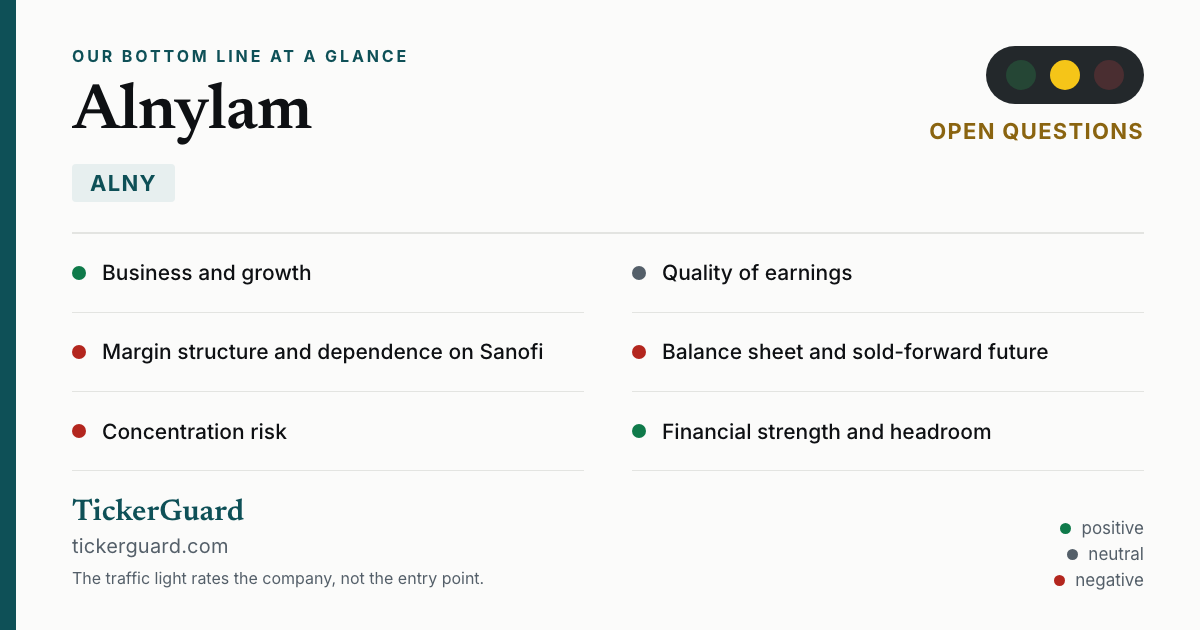
Task: Click green dot beside Business and growth
Action: tap(79, 273)
